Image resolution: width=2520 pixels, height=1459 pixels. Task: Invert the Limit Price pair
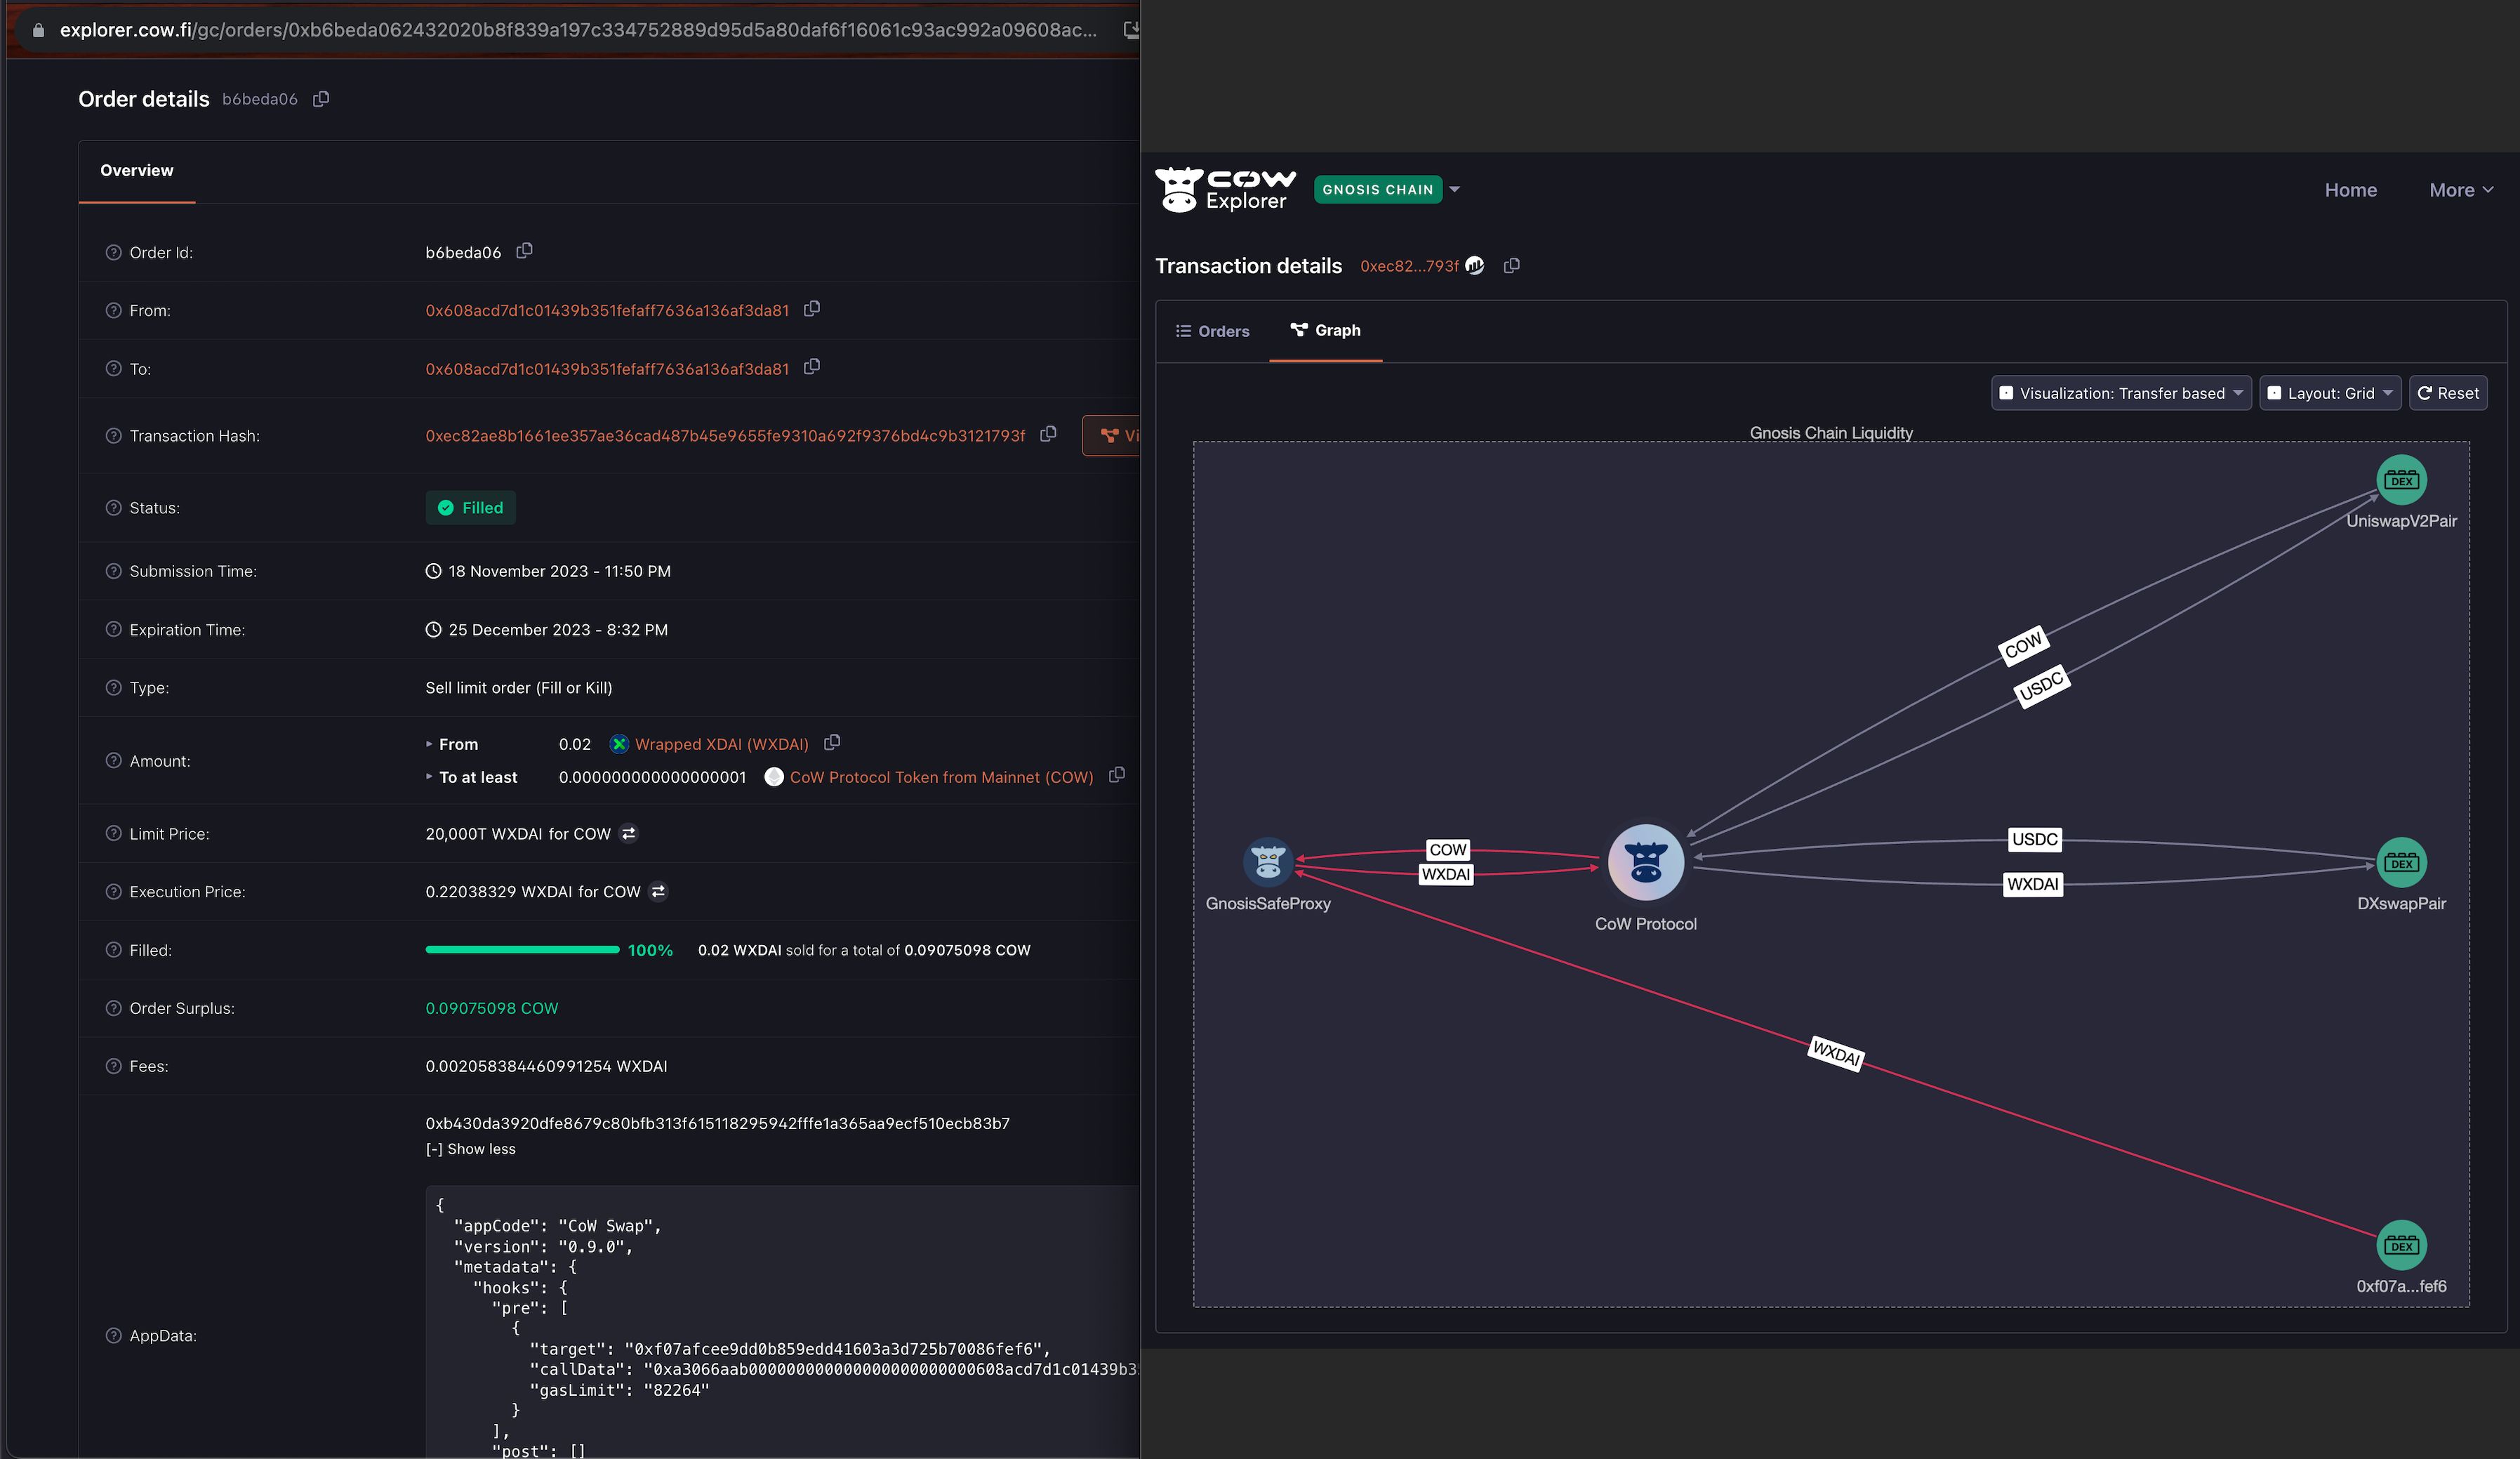tap(629, 833)
